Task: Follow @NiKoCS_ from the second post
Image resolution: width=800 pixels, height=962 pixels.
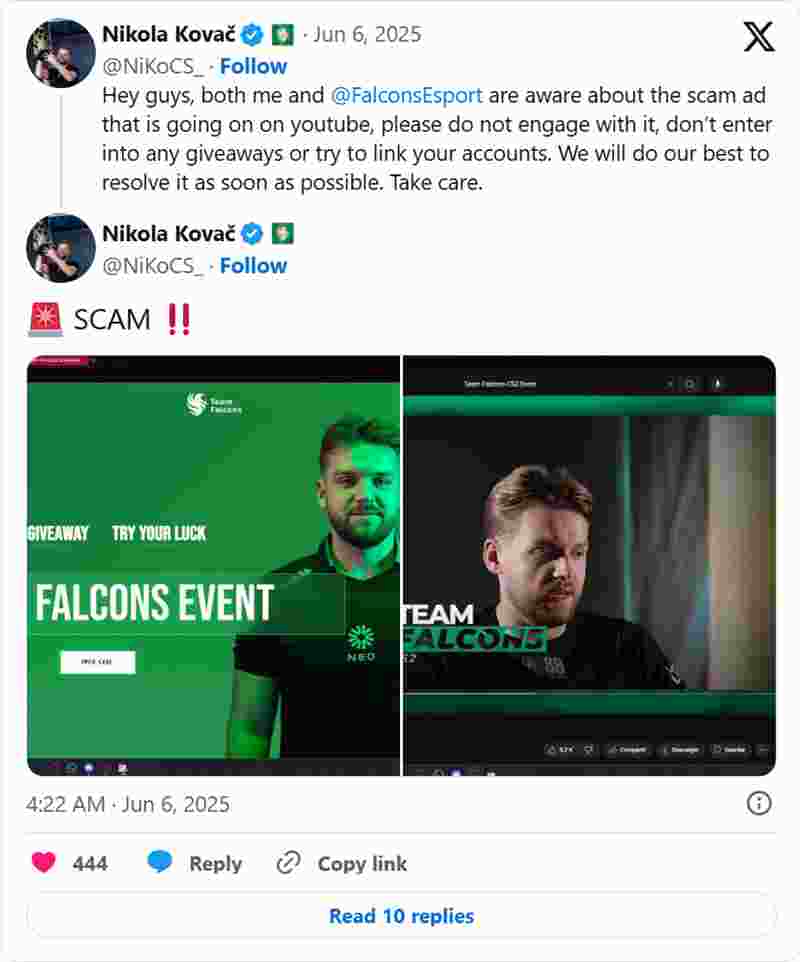Action: 253,266
